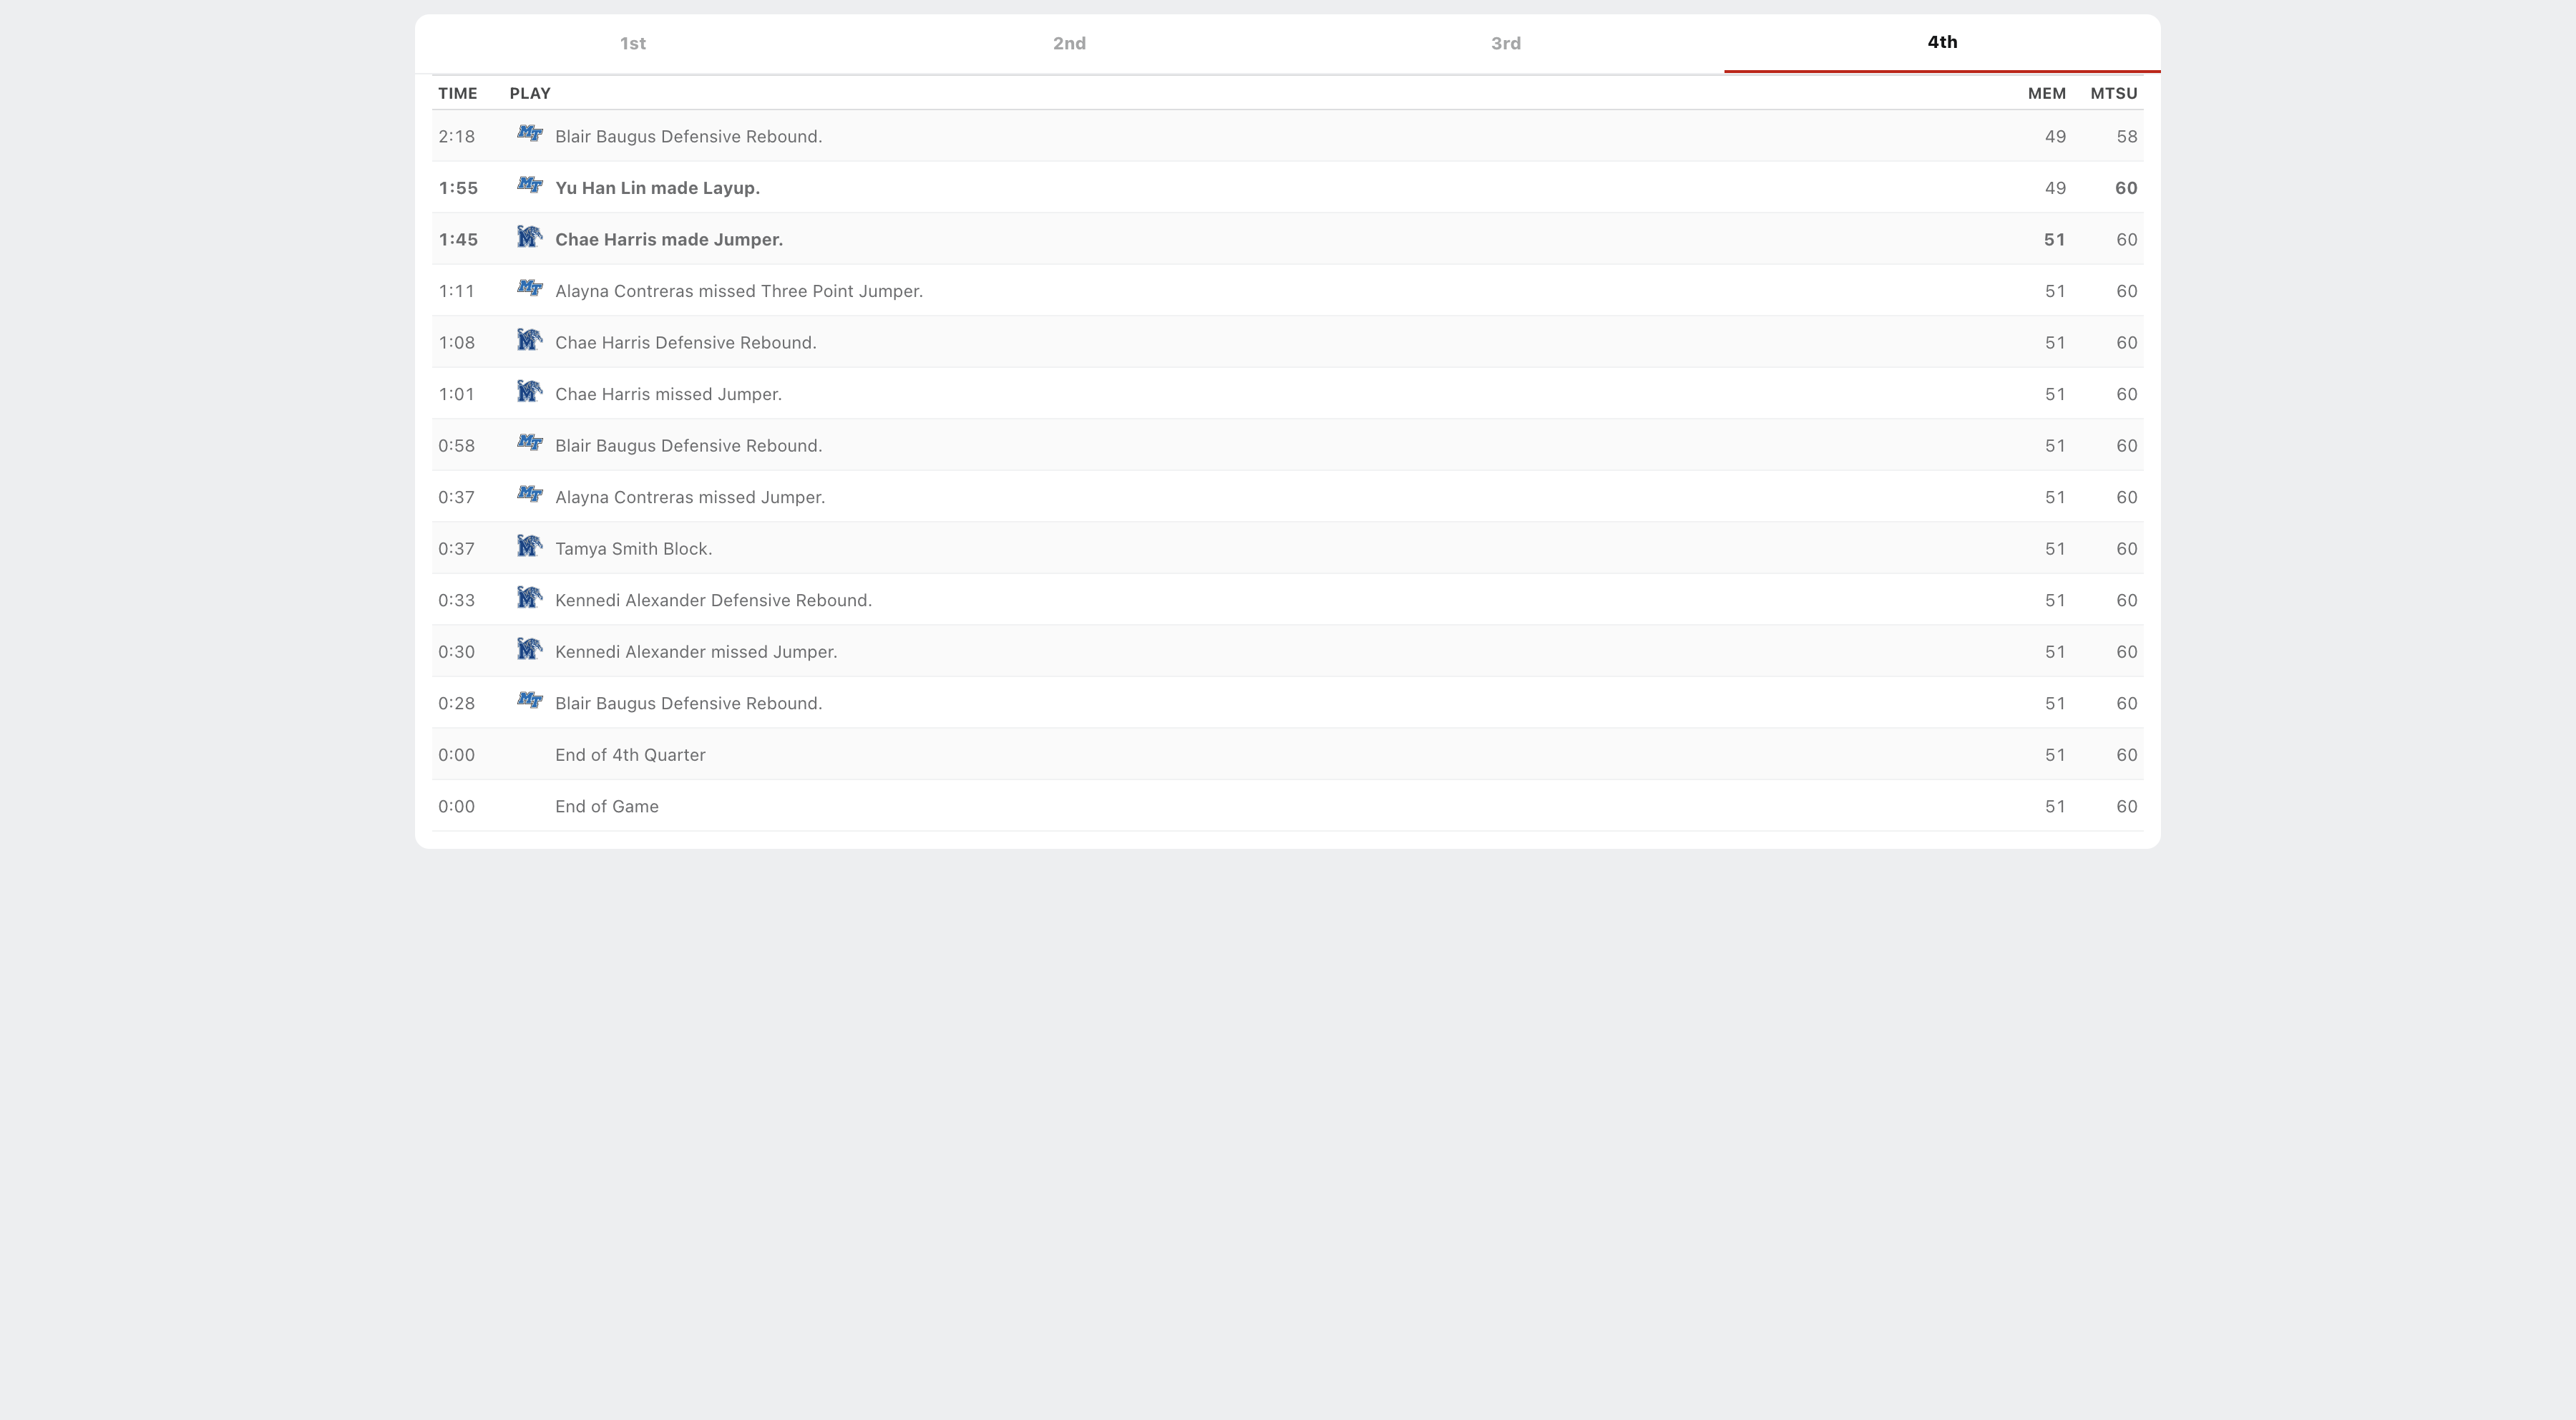The height and width of the screenshot is (1420, 2576).
Task: Click MTSU logo at 0:28 Blair Baugus rebound
Action: tap(529, 701)
